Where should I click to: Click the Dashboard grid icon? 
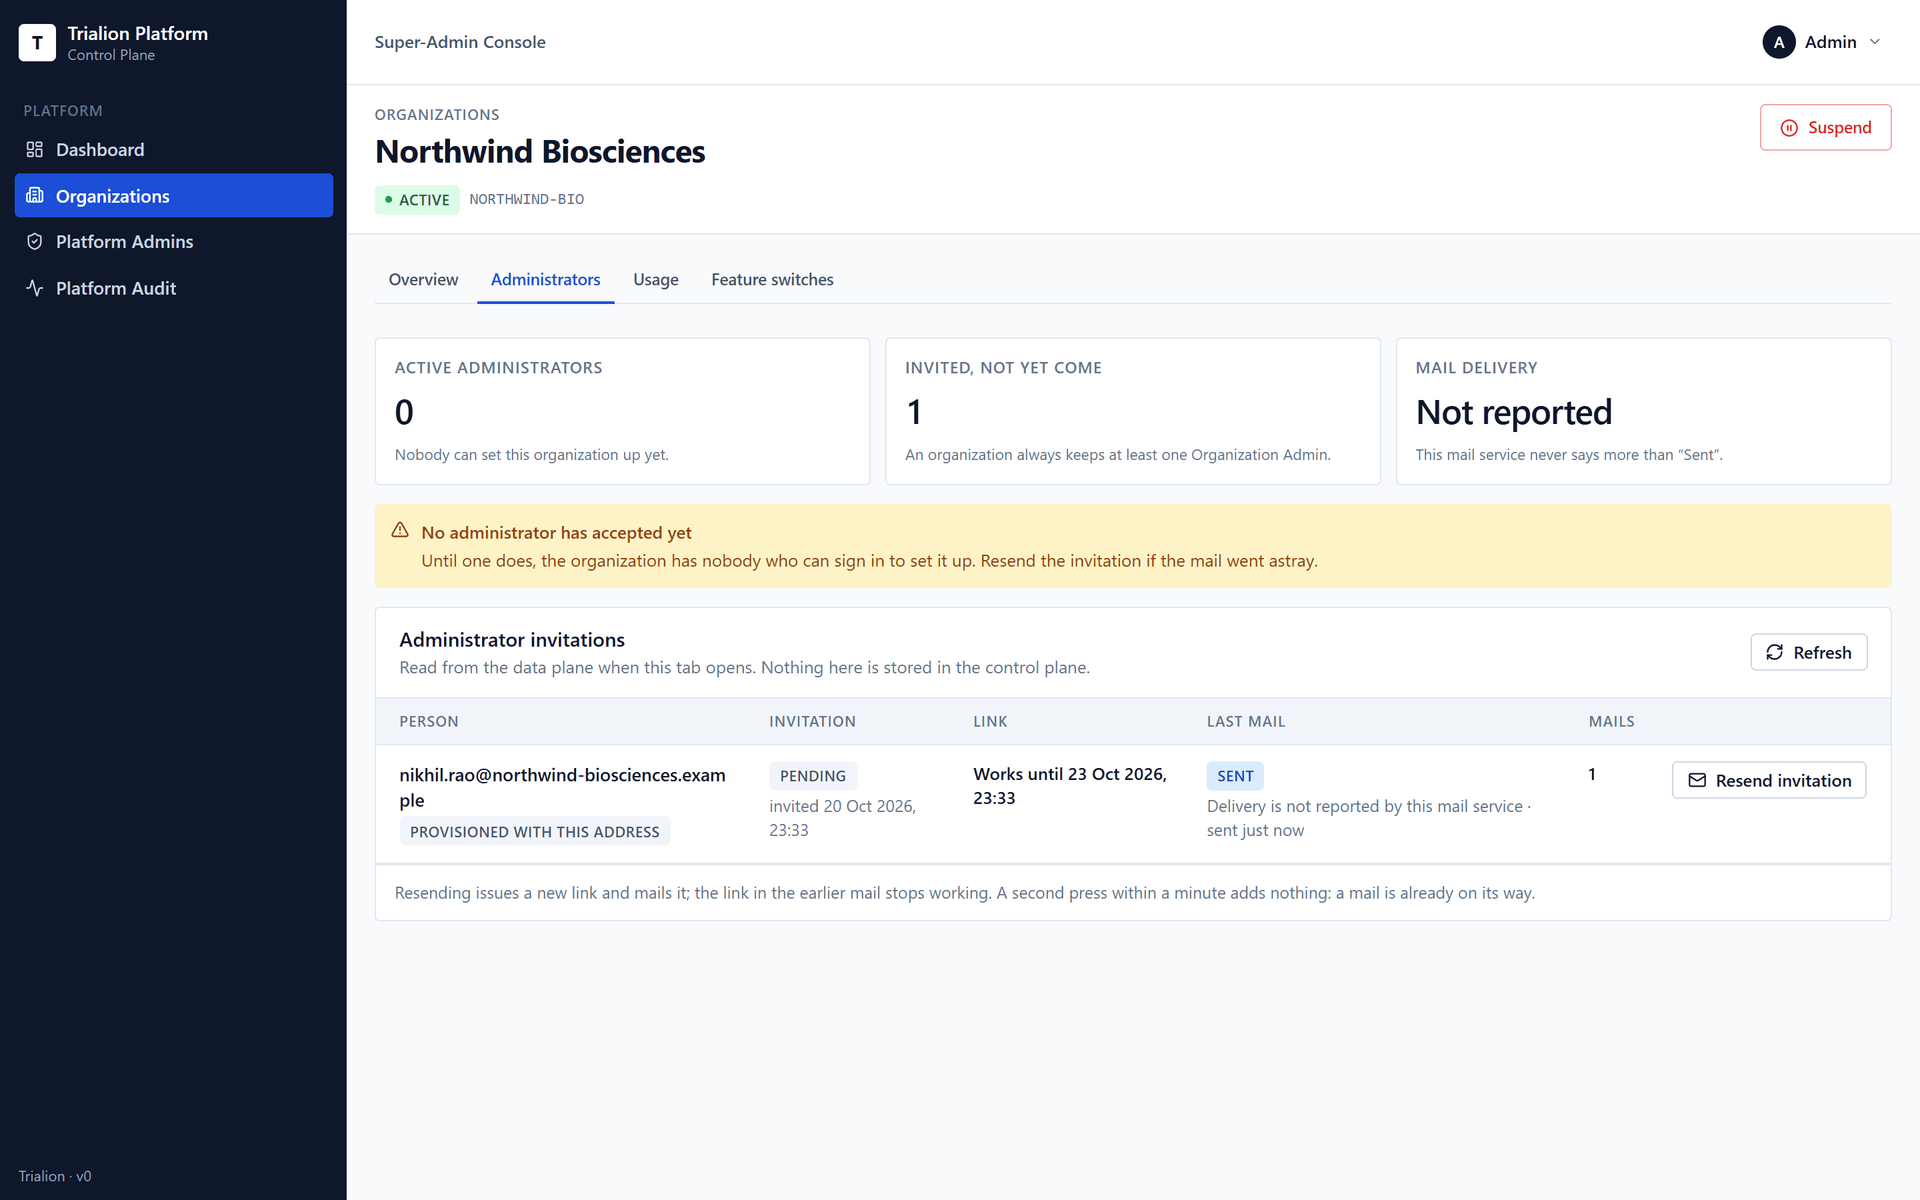coord(35,150)
